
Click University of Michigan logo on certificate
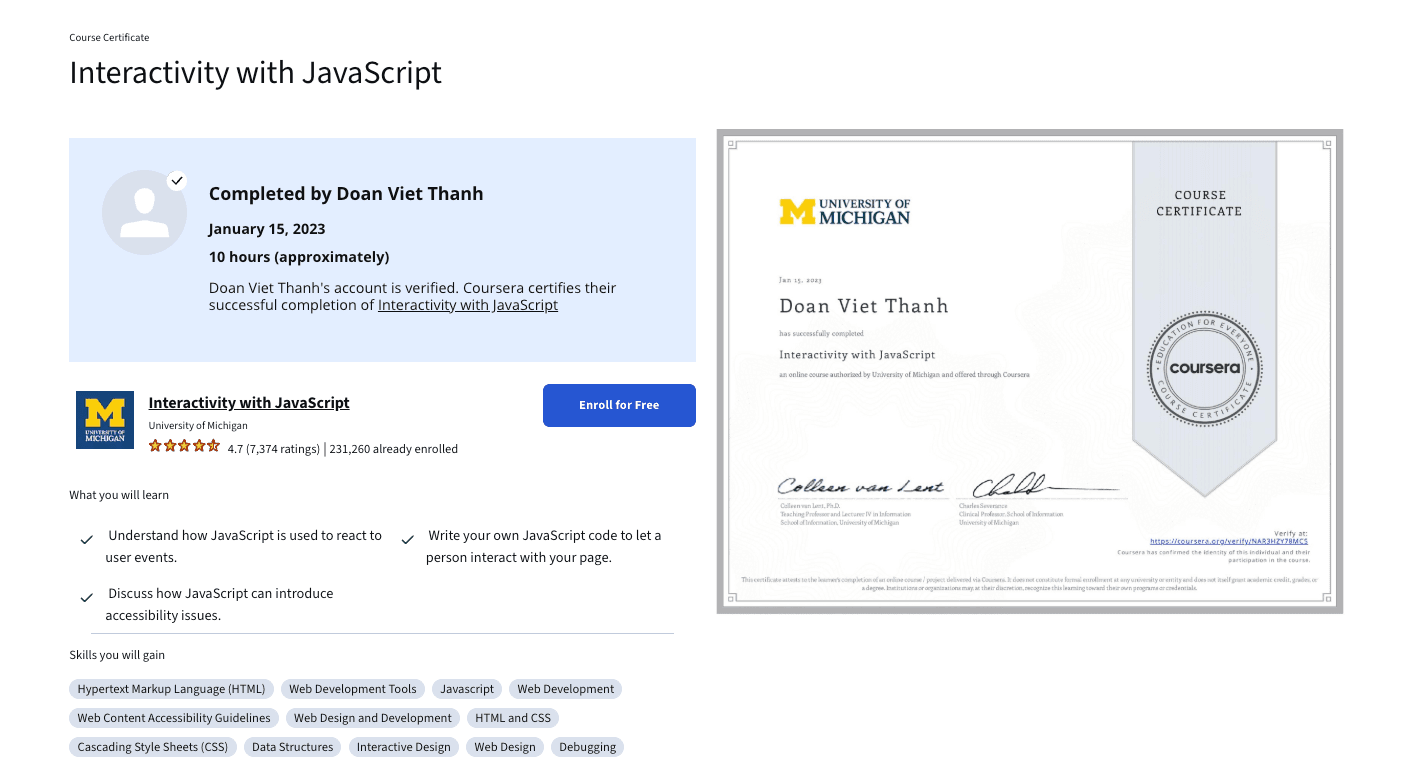coord(845,211)
